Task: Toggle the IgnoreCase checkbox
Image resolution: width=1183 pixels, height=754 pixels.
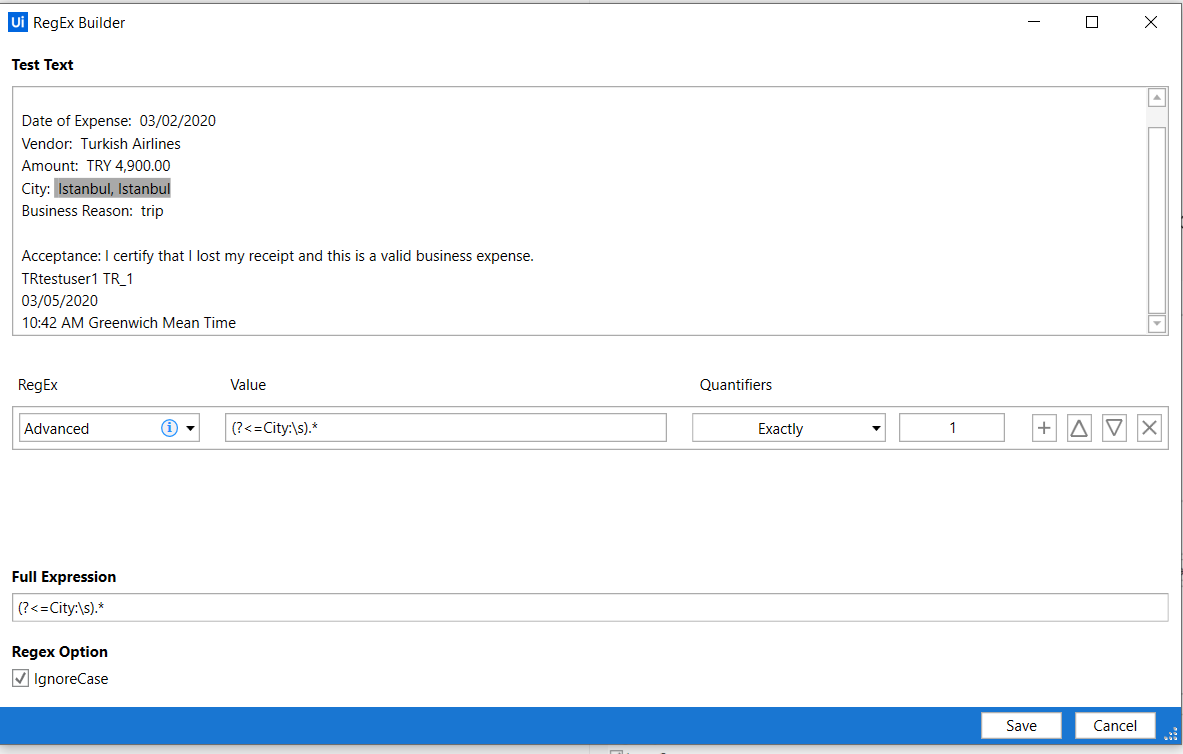Action: (x=20, y=679)
